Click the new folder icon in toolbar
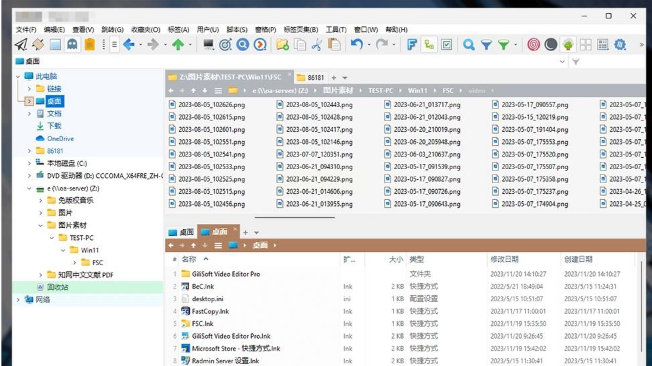652x366 pixels. pyautogui.click(x=282, y=45)
